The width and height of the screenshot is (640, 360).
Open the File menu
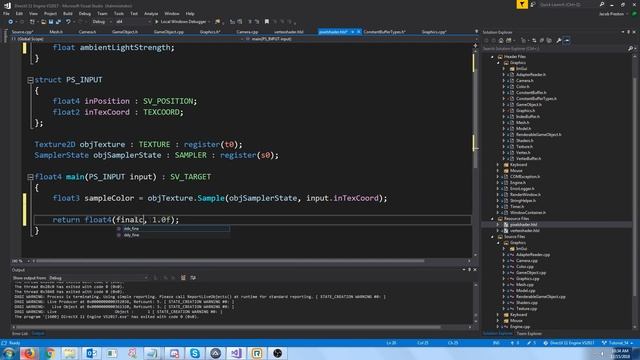point(6,13)
